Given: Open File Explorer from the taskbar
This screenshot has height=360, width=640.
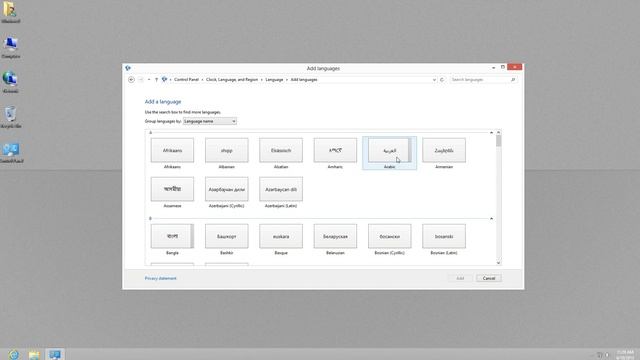Looking at the screenshot, I should tap(34, 355).
